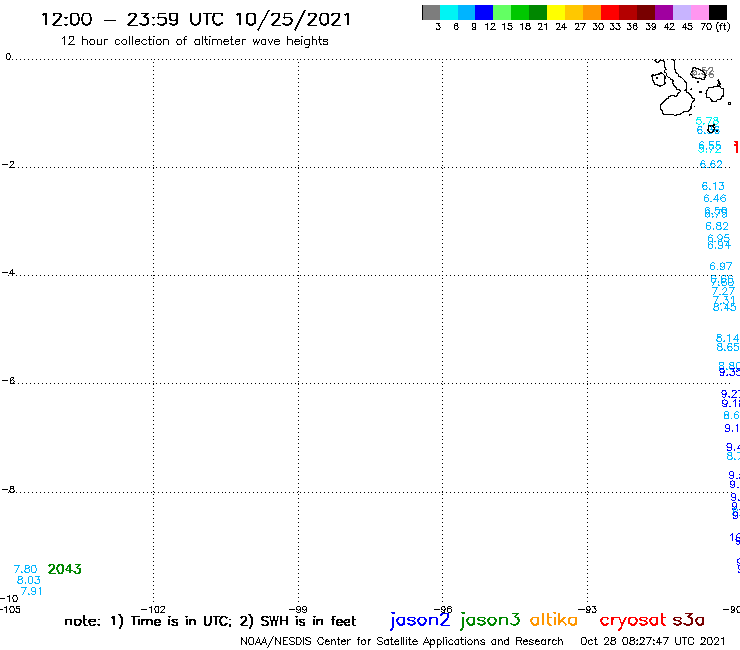
Task: Click the s3a satellite legend label
Action: coord(688,620)
